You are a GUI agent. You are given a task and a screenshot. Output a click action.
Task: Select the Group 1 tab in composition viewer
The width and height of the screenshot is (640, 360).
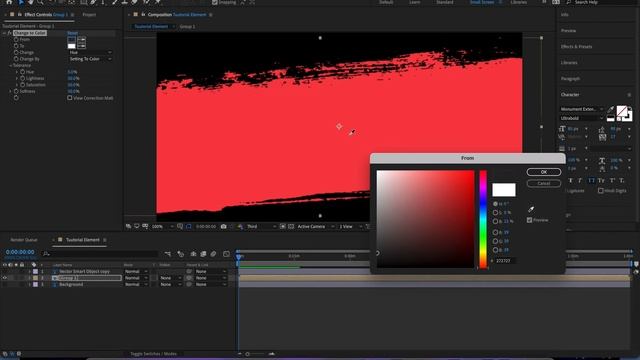coord(187,27)
